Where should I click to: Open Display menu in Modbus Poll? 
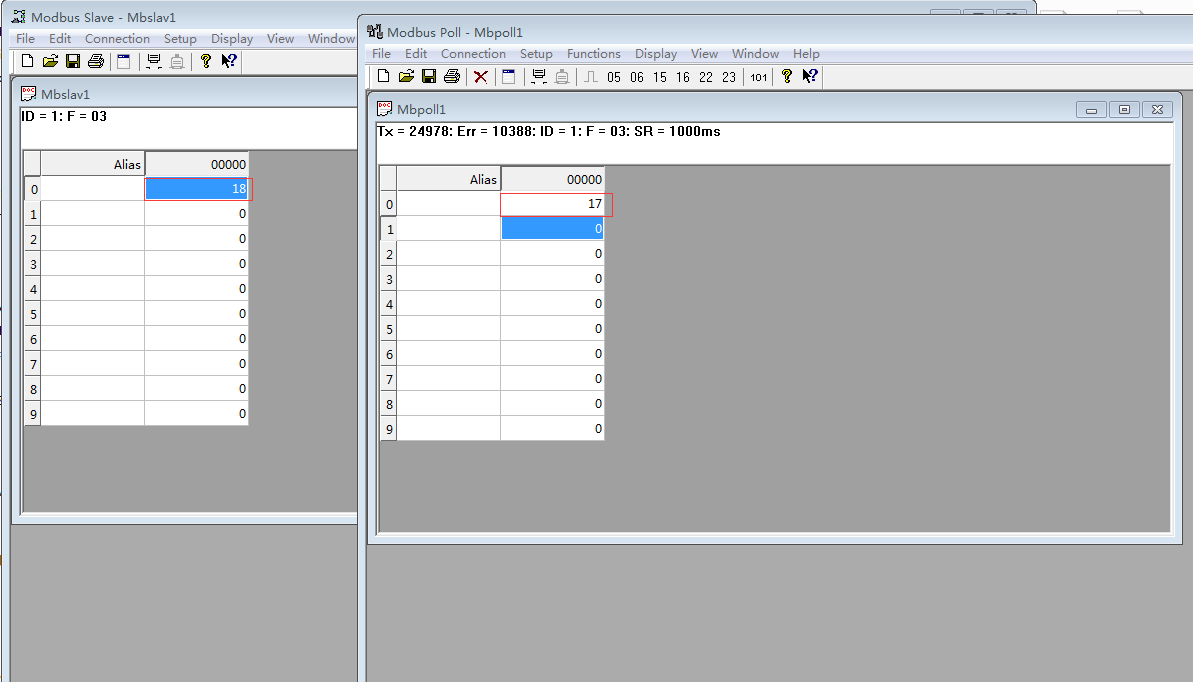(656, 53)
